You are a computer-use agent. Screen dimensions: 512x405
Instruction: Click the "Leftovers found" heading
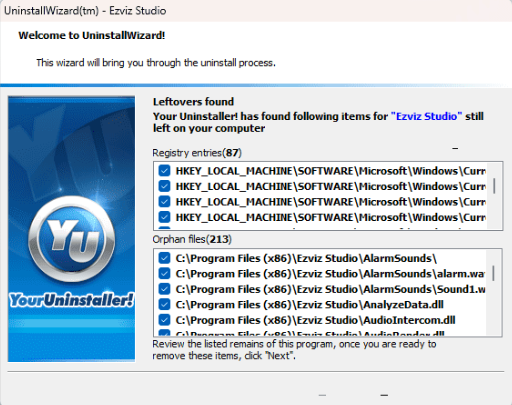[193, 102]
